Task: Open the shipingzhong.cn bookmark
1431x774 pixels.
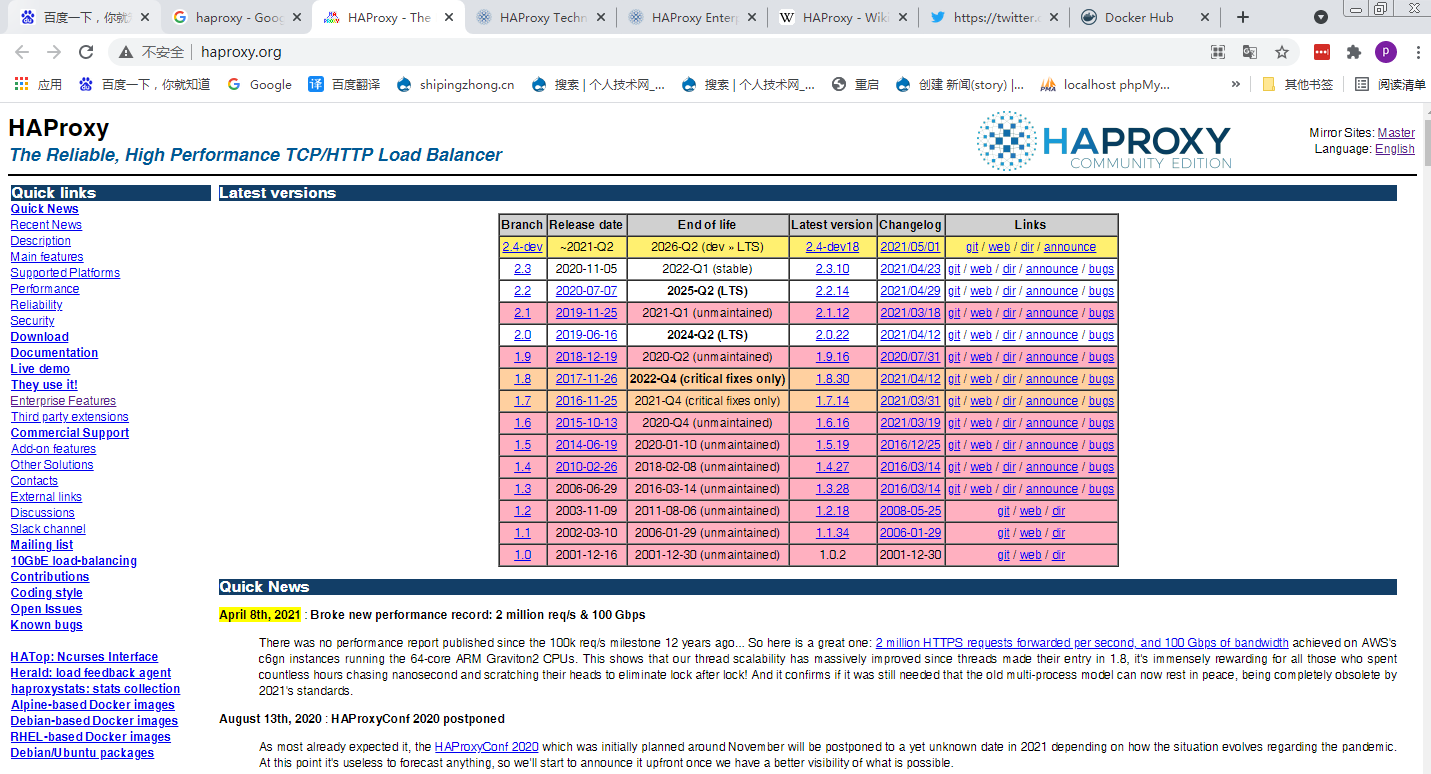Action: [455, 84]
